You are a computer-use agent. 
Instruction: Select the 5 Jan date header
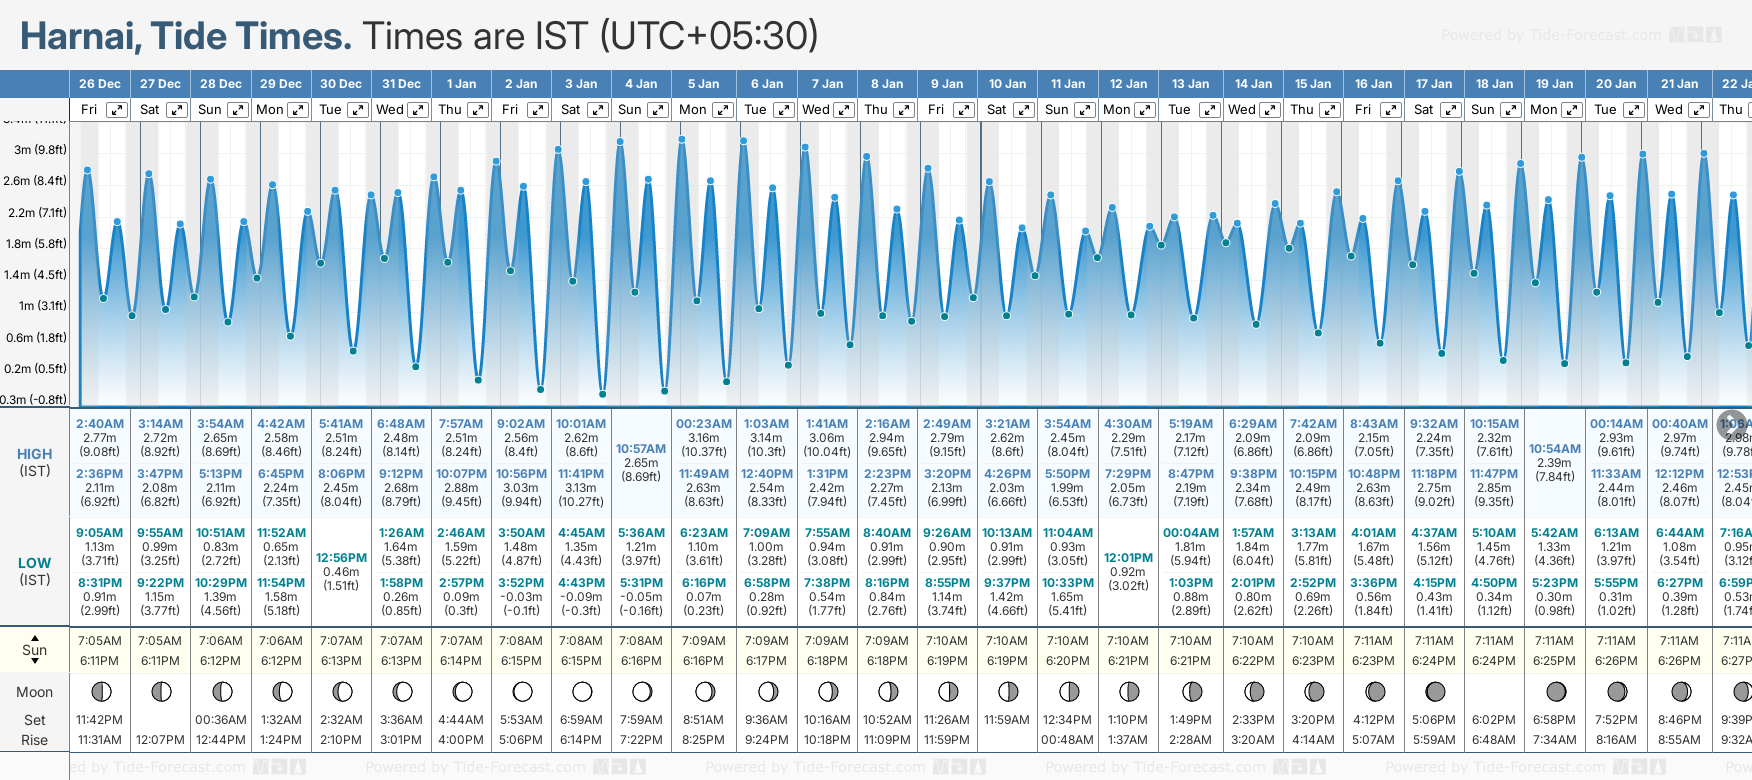coord(704,84)
